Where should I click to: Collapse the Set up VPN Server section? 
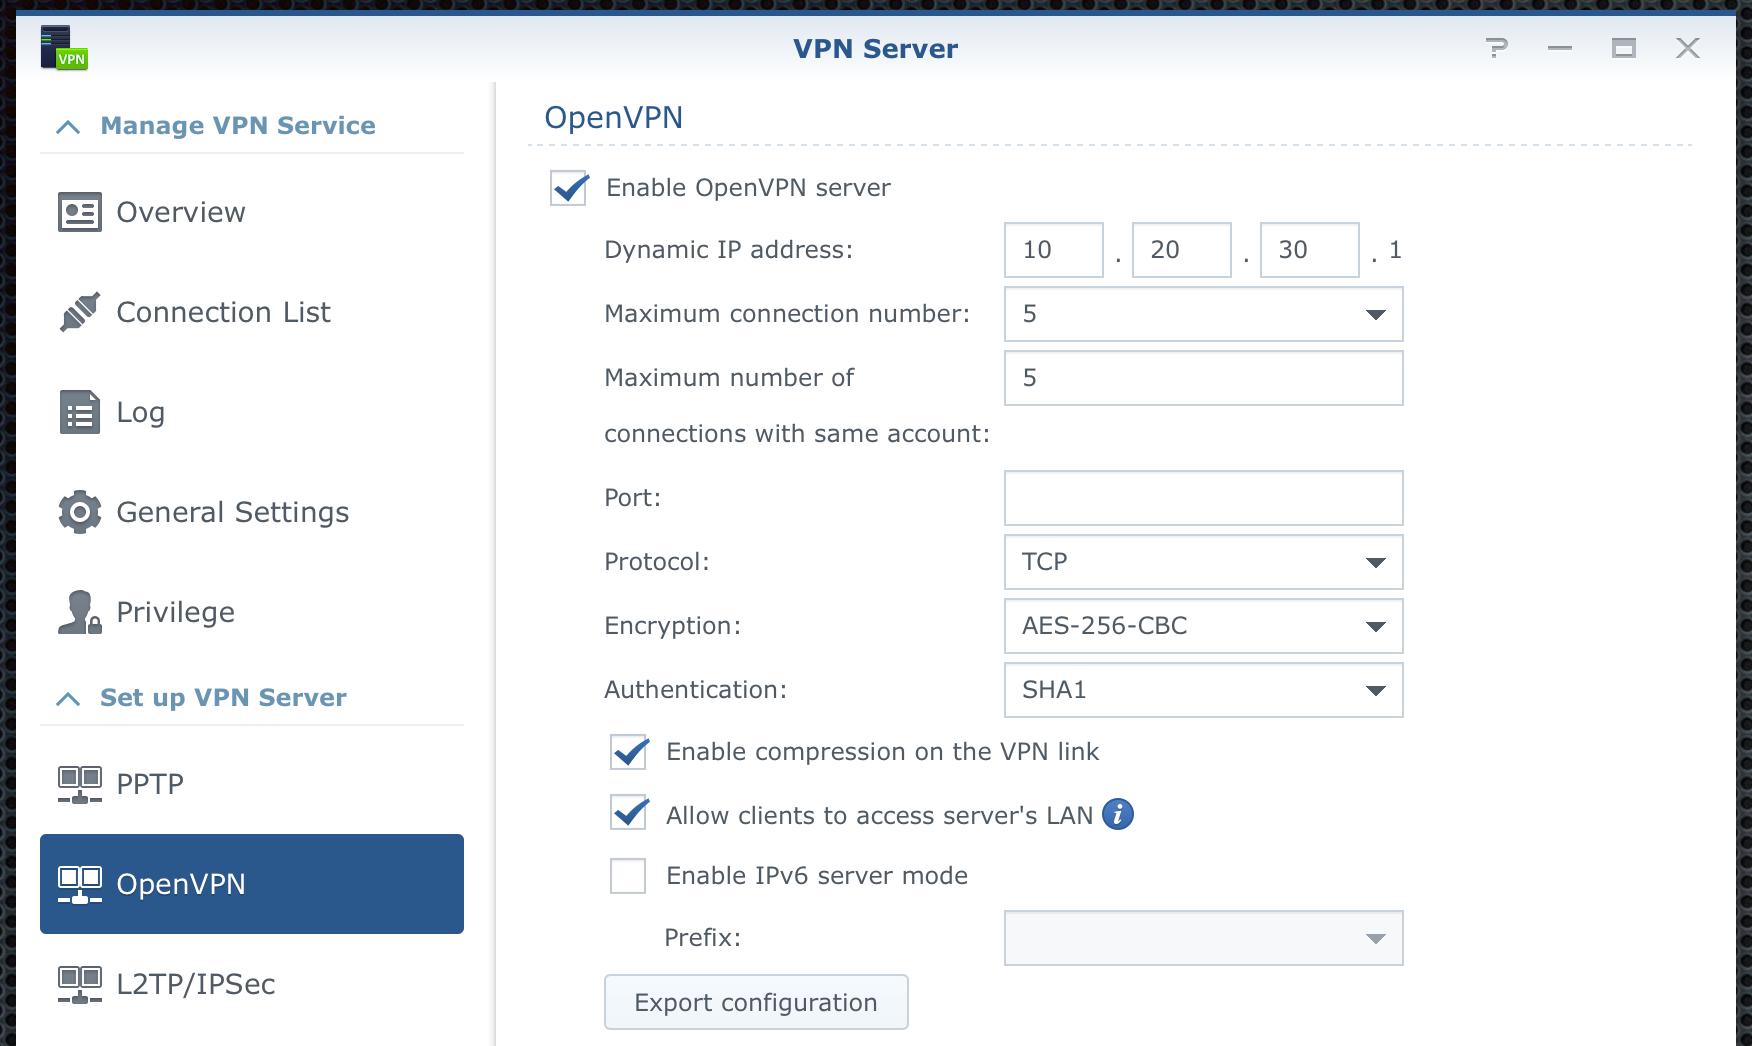(68, 698)
